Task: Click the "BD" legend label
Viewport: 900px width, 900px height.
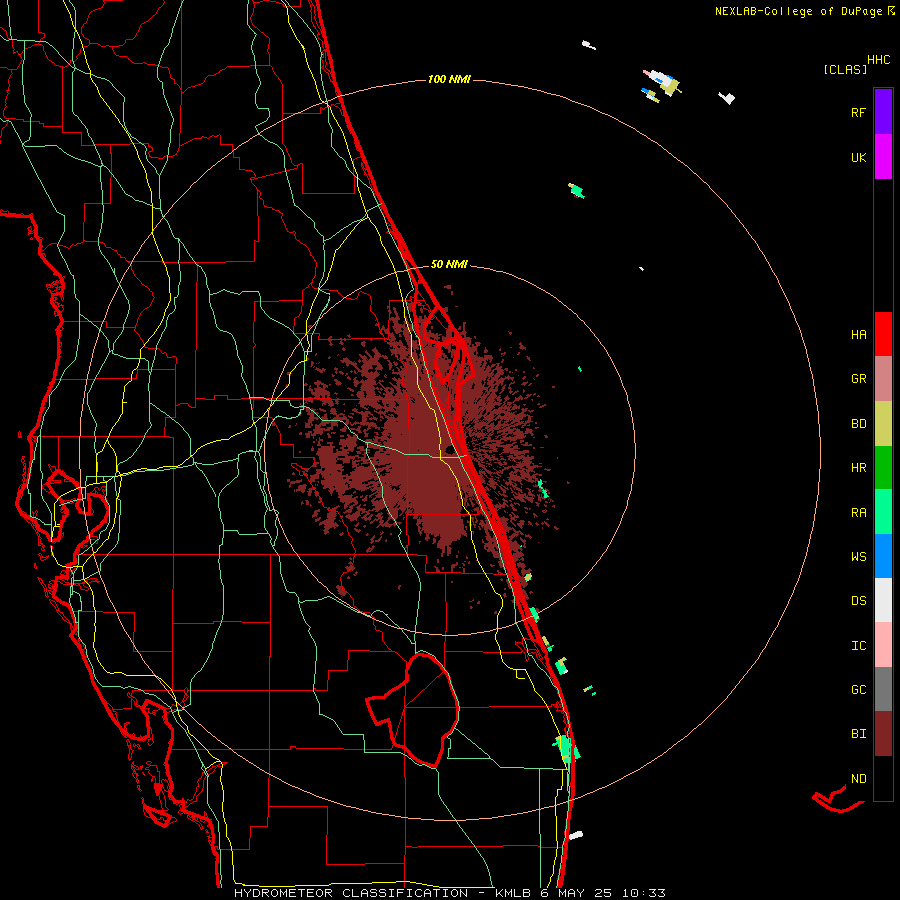Action: pyautogui.click(x=858, y=424)
